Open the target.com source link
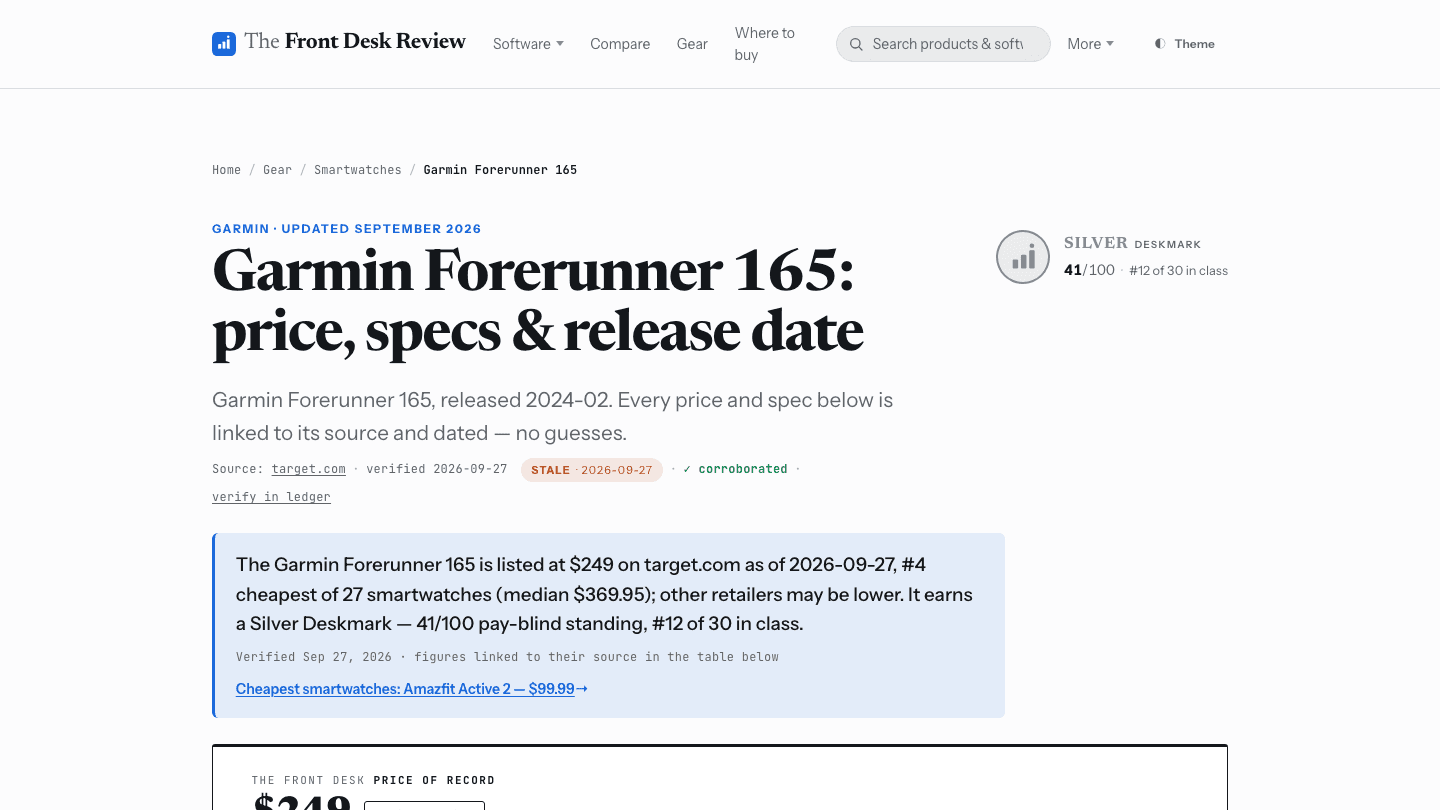The image size is (1440, 810). pyautogui.click(x=308, y=469)
